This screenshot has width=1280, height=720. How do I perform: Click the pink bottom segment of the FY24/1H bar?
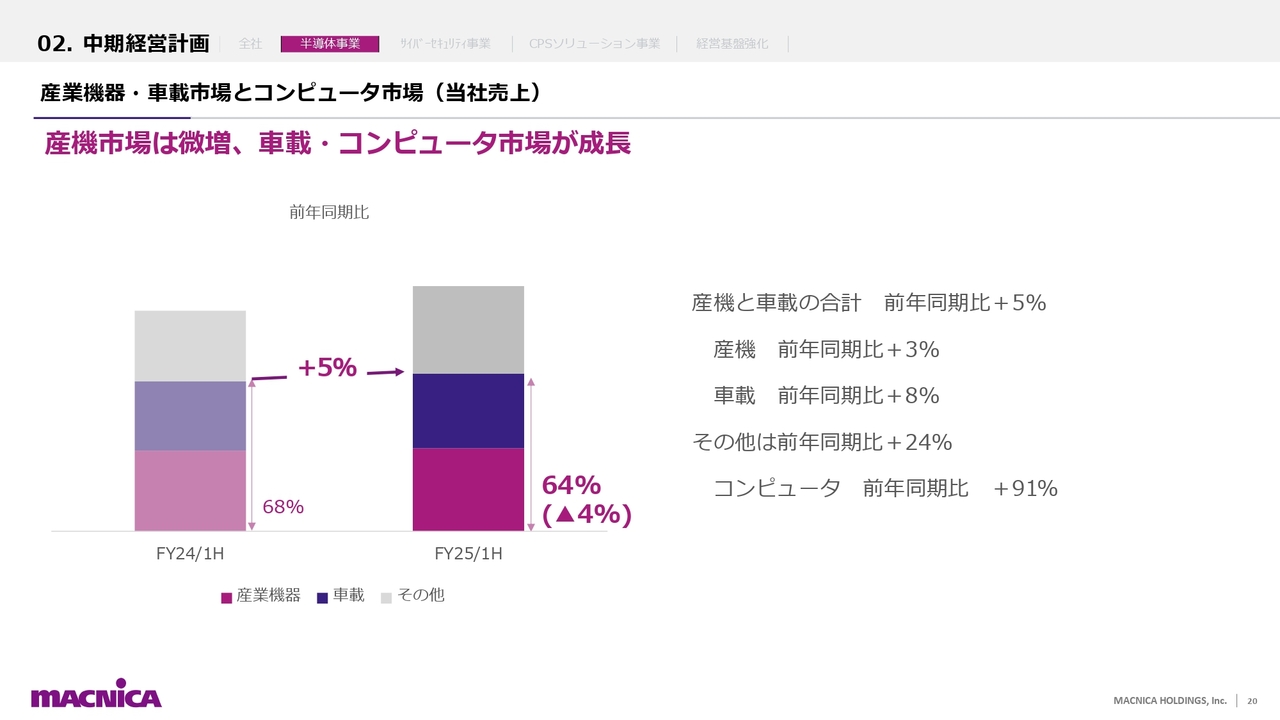click(x=190, y=490)
